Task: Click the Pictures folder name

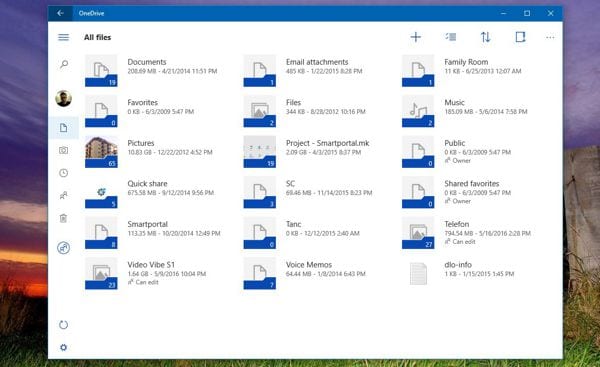Action: [x=141, y=143]
